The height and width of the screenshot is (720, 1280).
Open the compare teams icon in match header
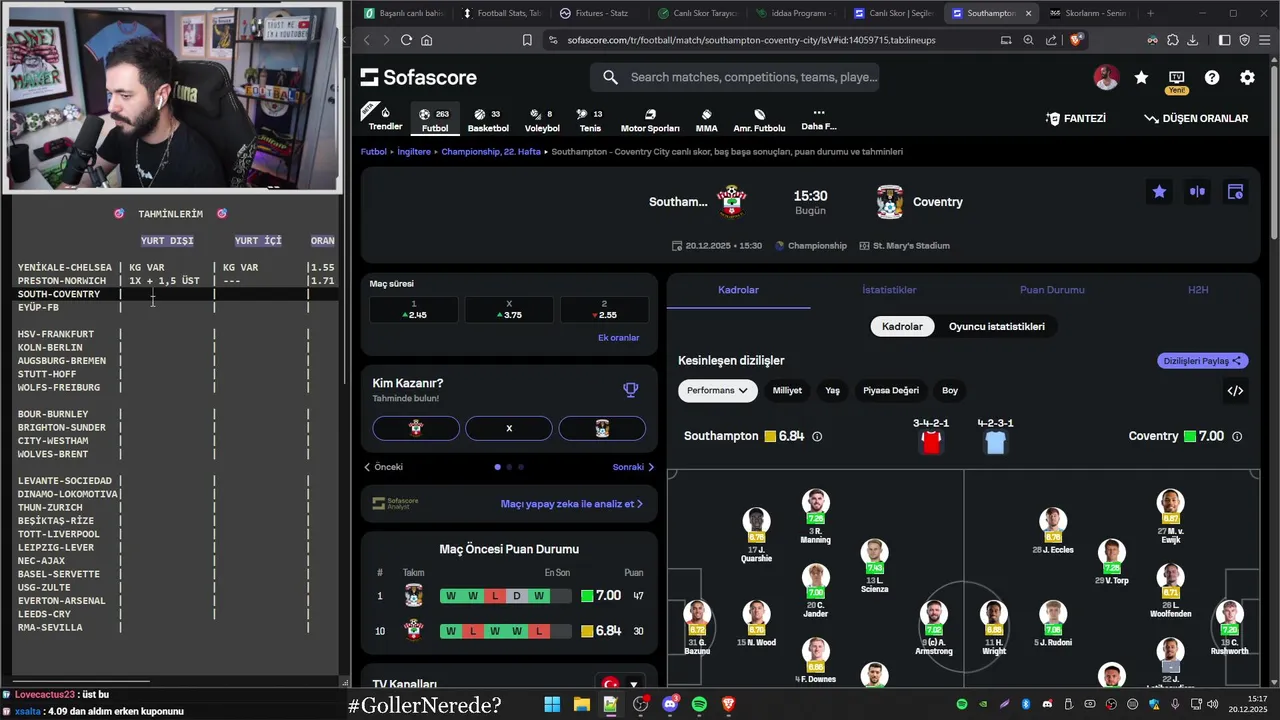(1197, 192)
